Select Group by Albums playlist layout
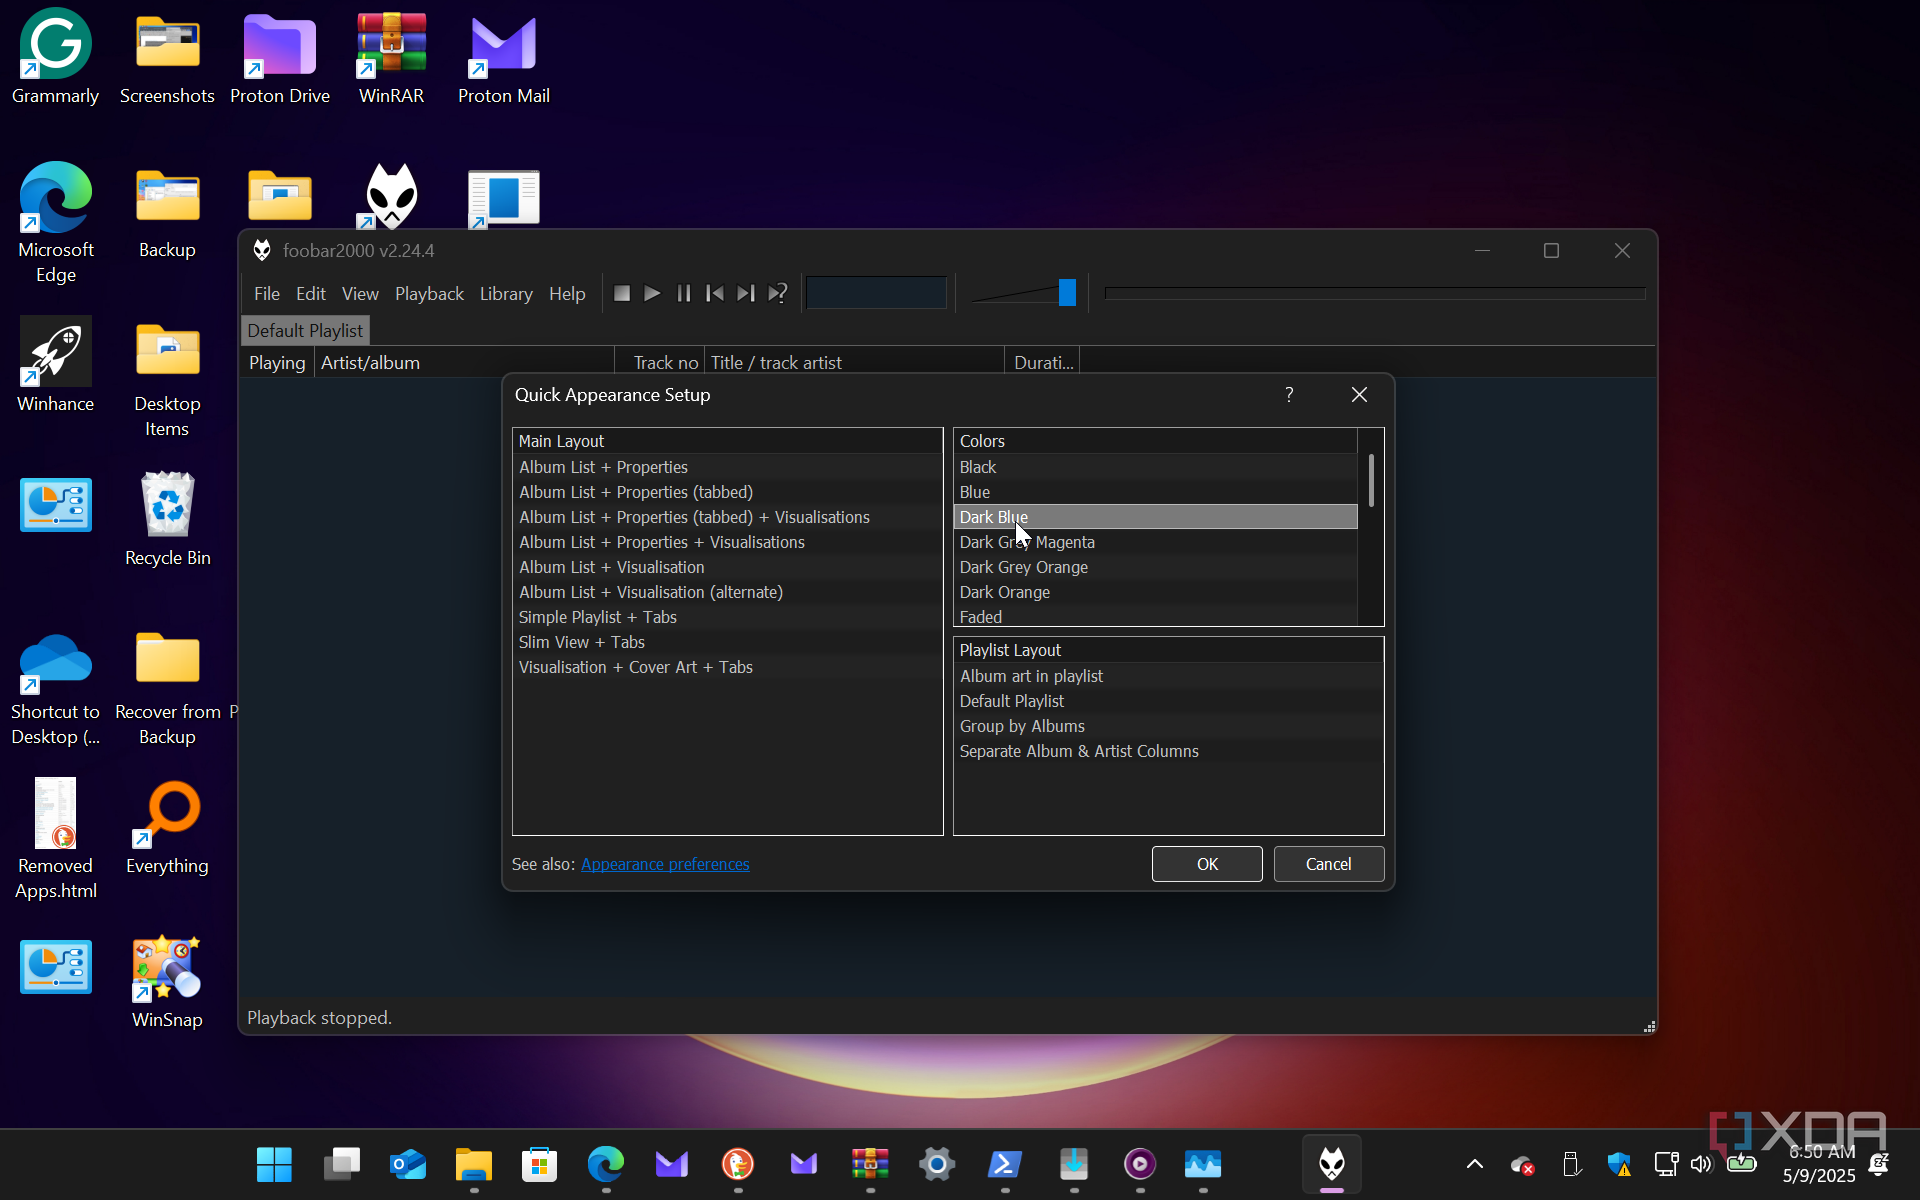1920x1200 pixels. 1168,726
